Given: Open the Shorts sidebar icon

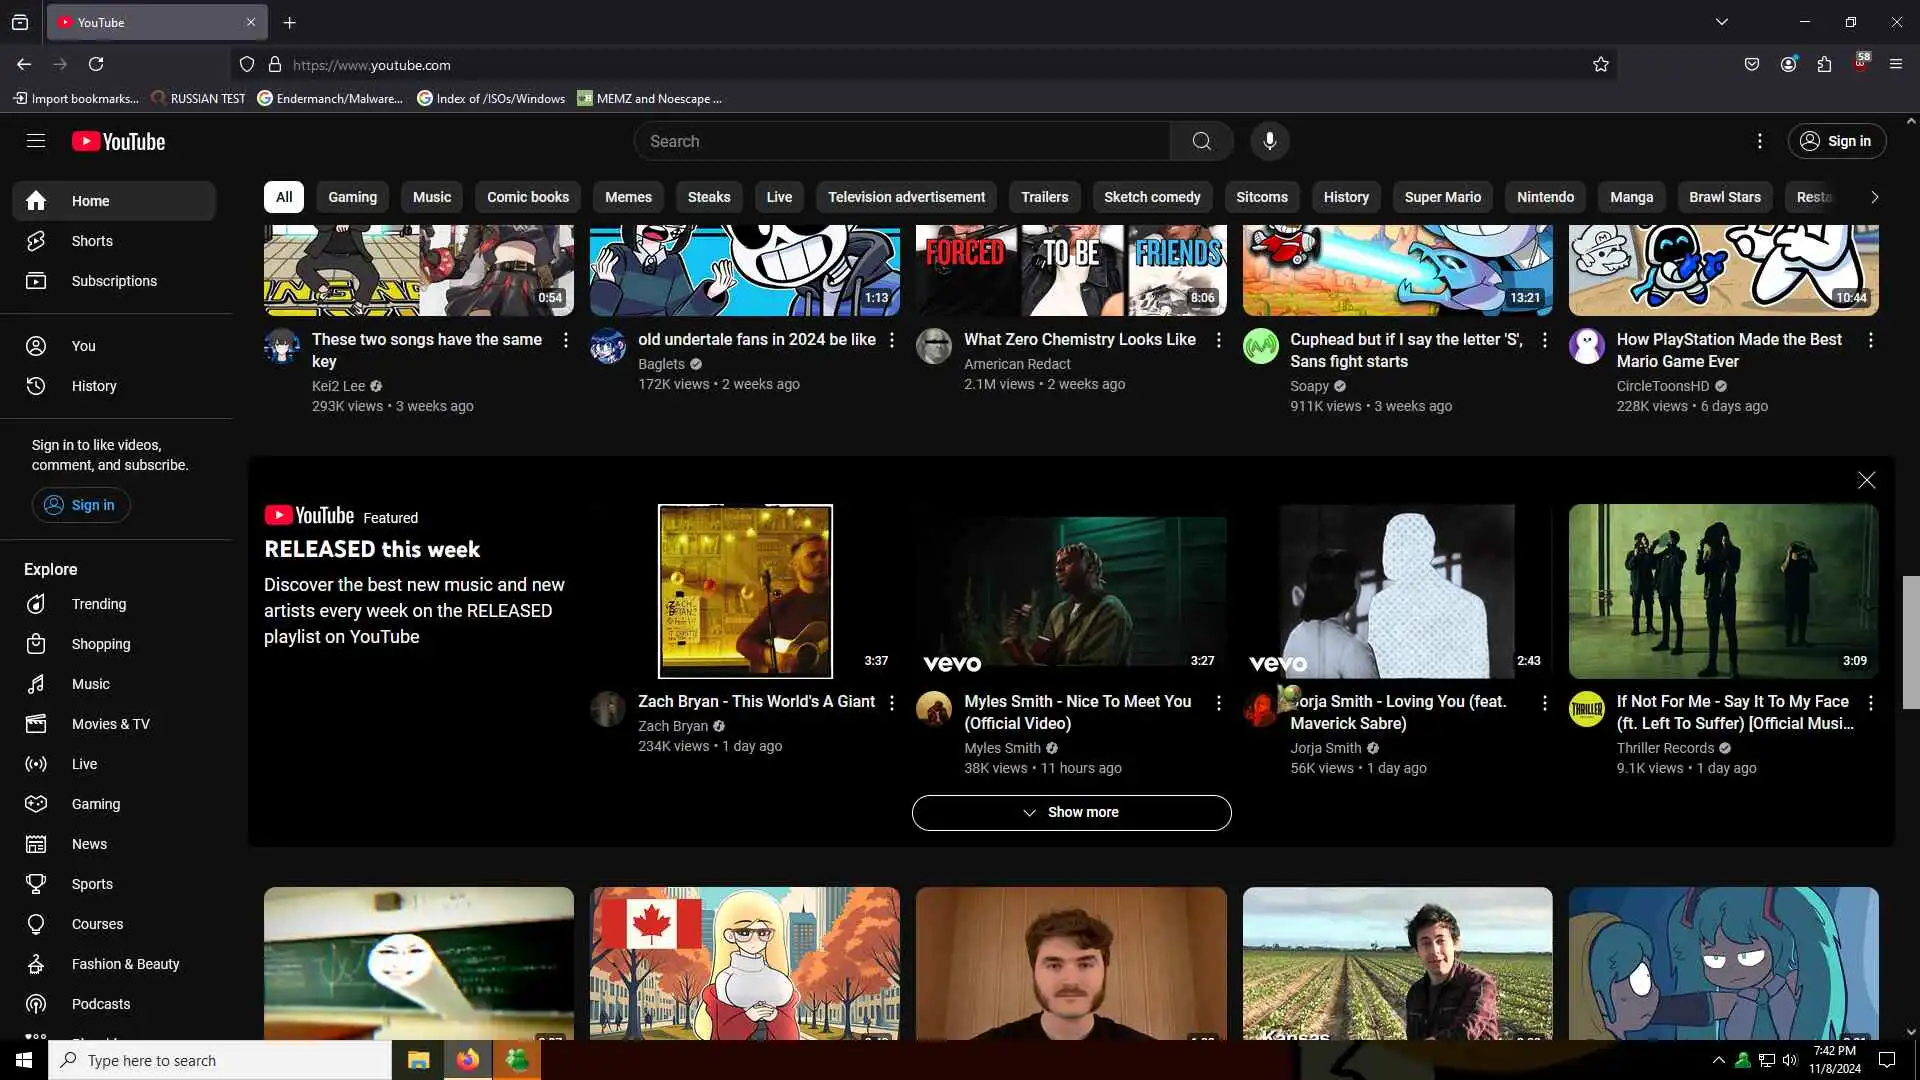Looking at the screenshot, I should pos(36,241).
